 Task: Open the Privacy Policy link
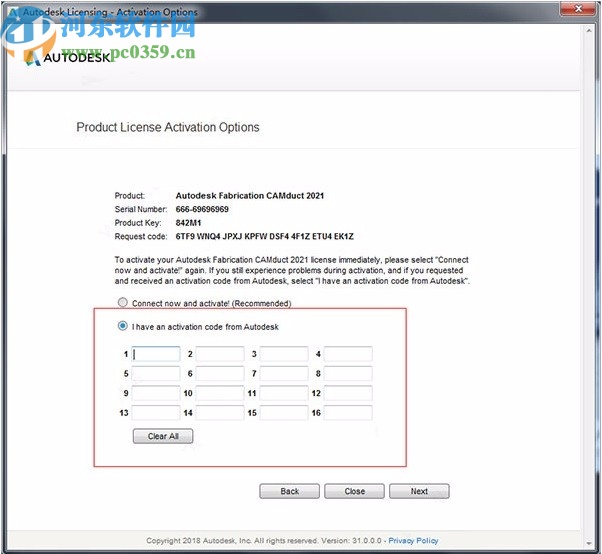tap(413, 541)
